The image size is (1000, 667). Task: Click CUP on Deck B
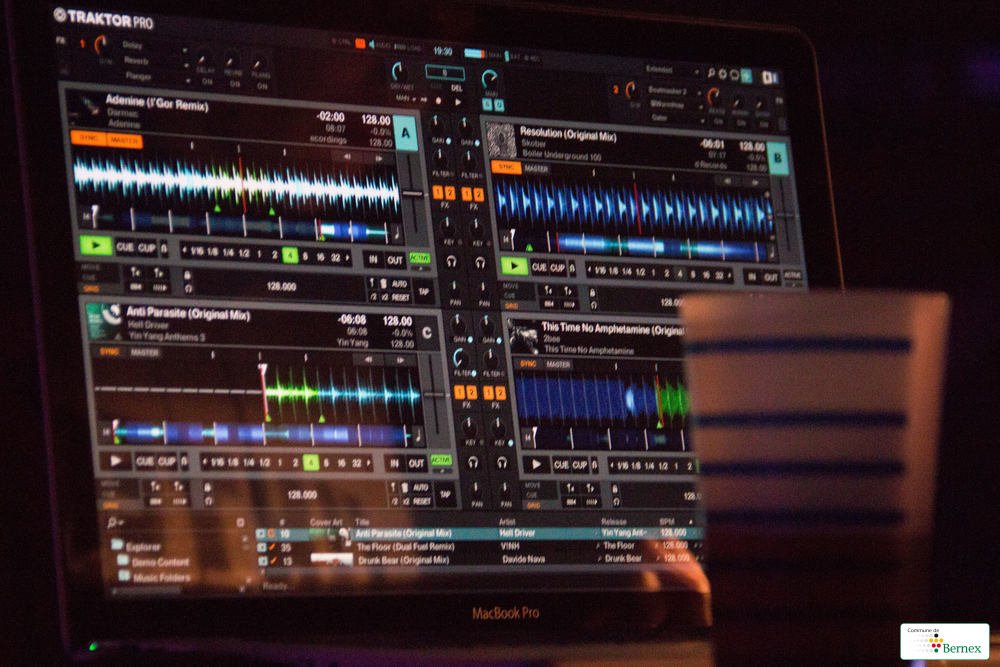(x=557, y=267)
